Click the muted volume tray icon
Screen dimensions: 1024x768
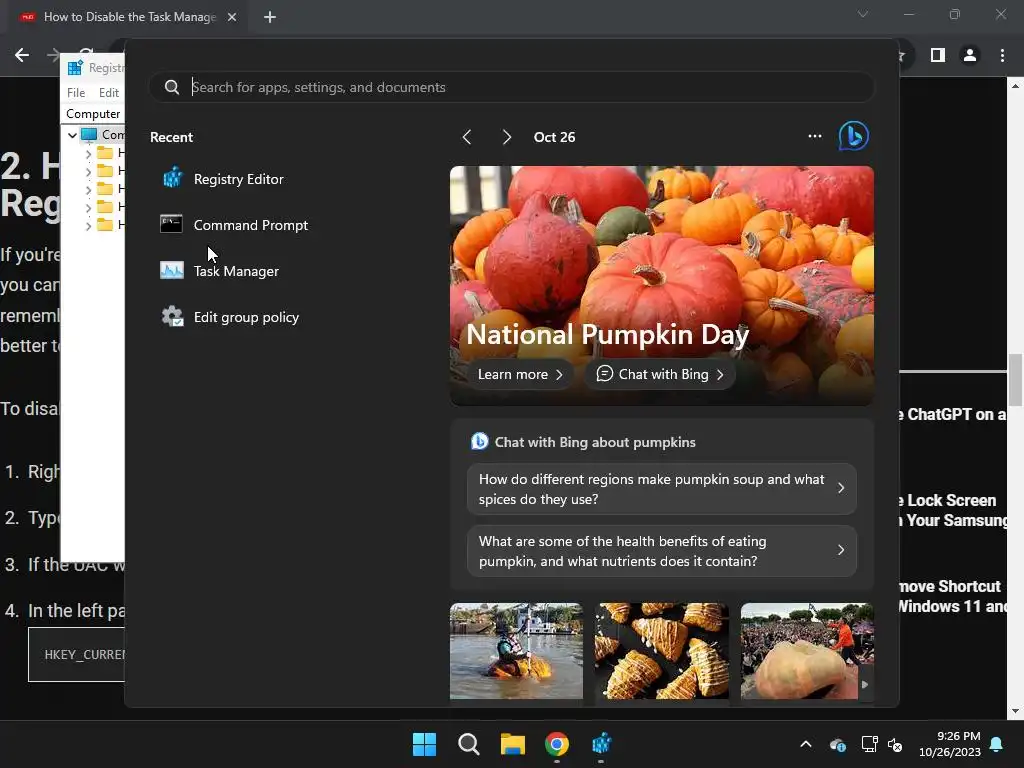tap(895, 744)
